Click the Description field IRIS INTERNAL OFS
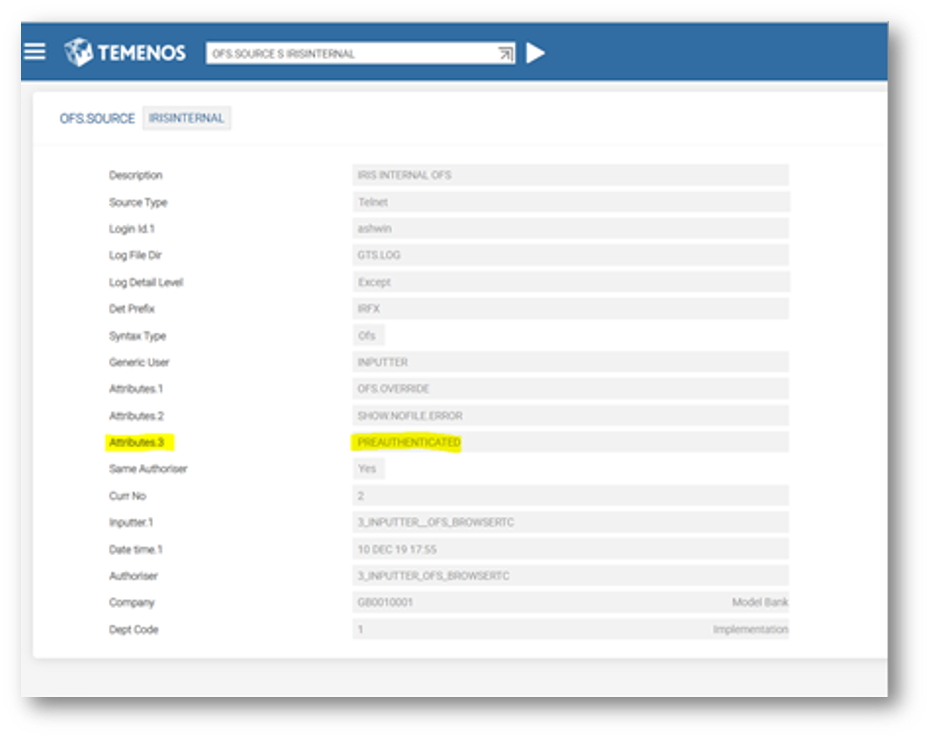931x739 pixels. 570,175
